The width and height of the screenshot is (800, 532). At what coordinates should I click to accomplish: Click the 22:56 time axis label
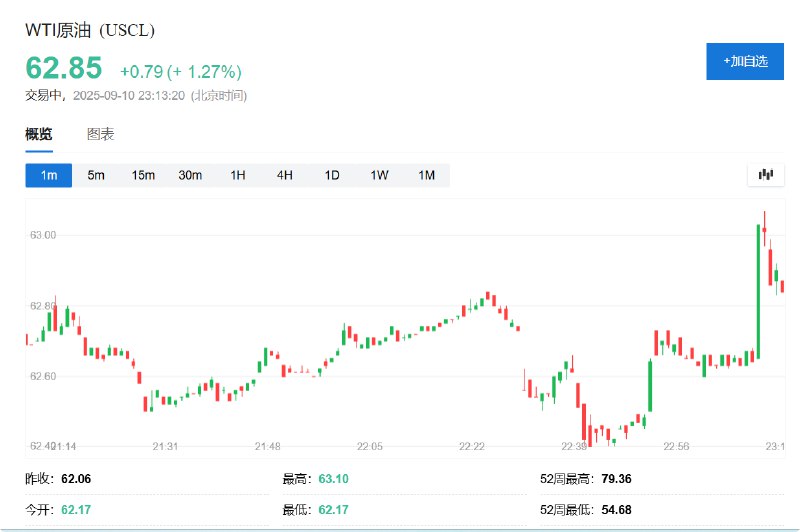(676, 447)
